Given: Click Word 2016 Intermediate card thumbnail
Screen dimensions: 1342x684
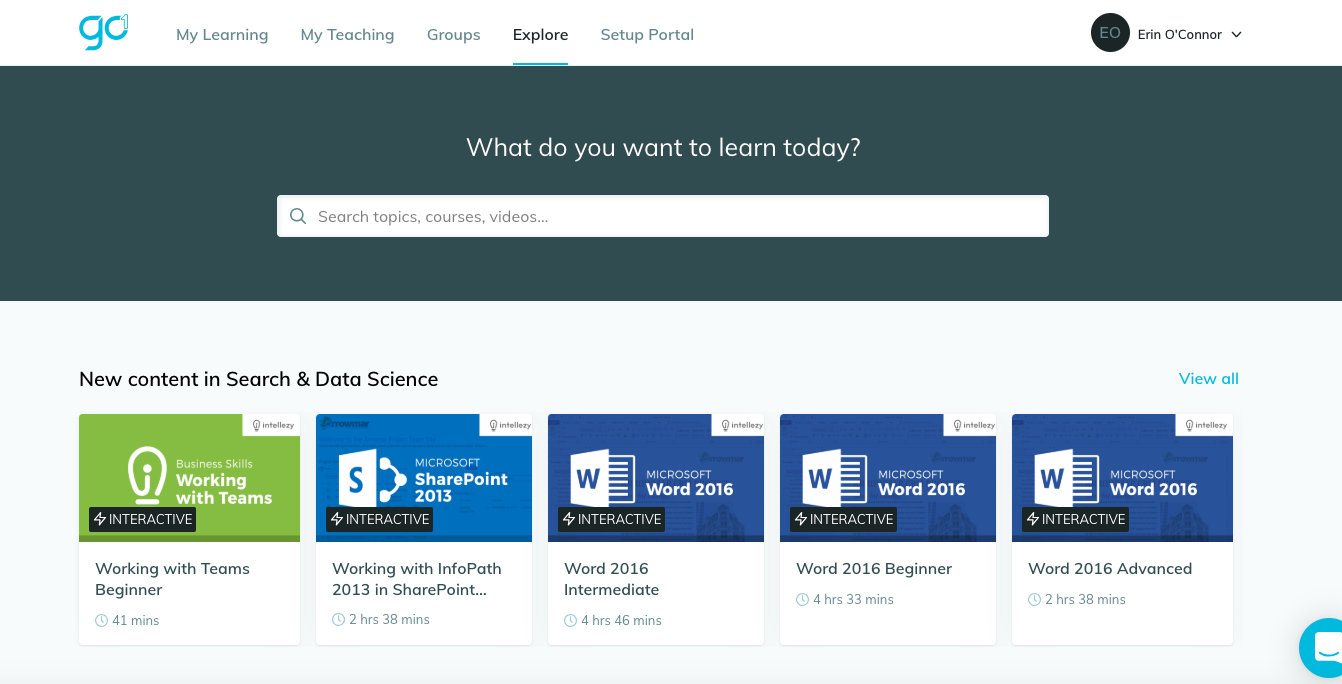Looking at the screenshot, I should 656,478.
